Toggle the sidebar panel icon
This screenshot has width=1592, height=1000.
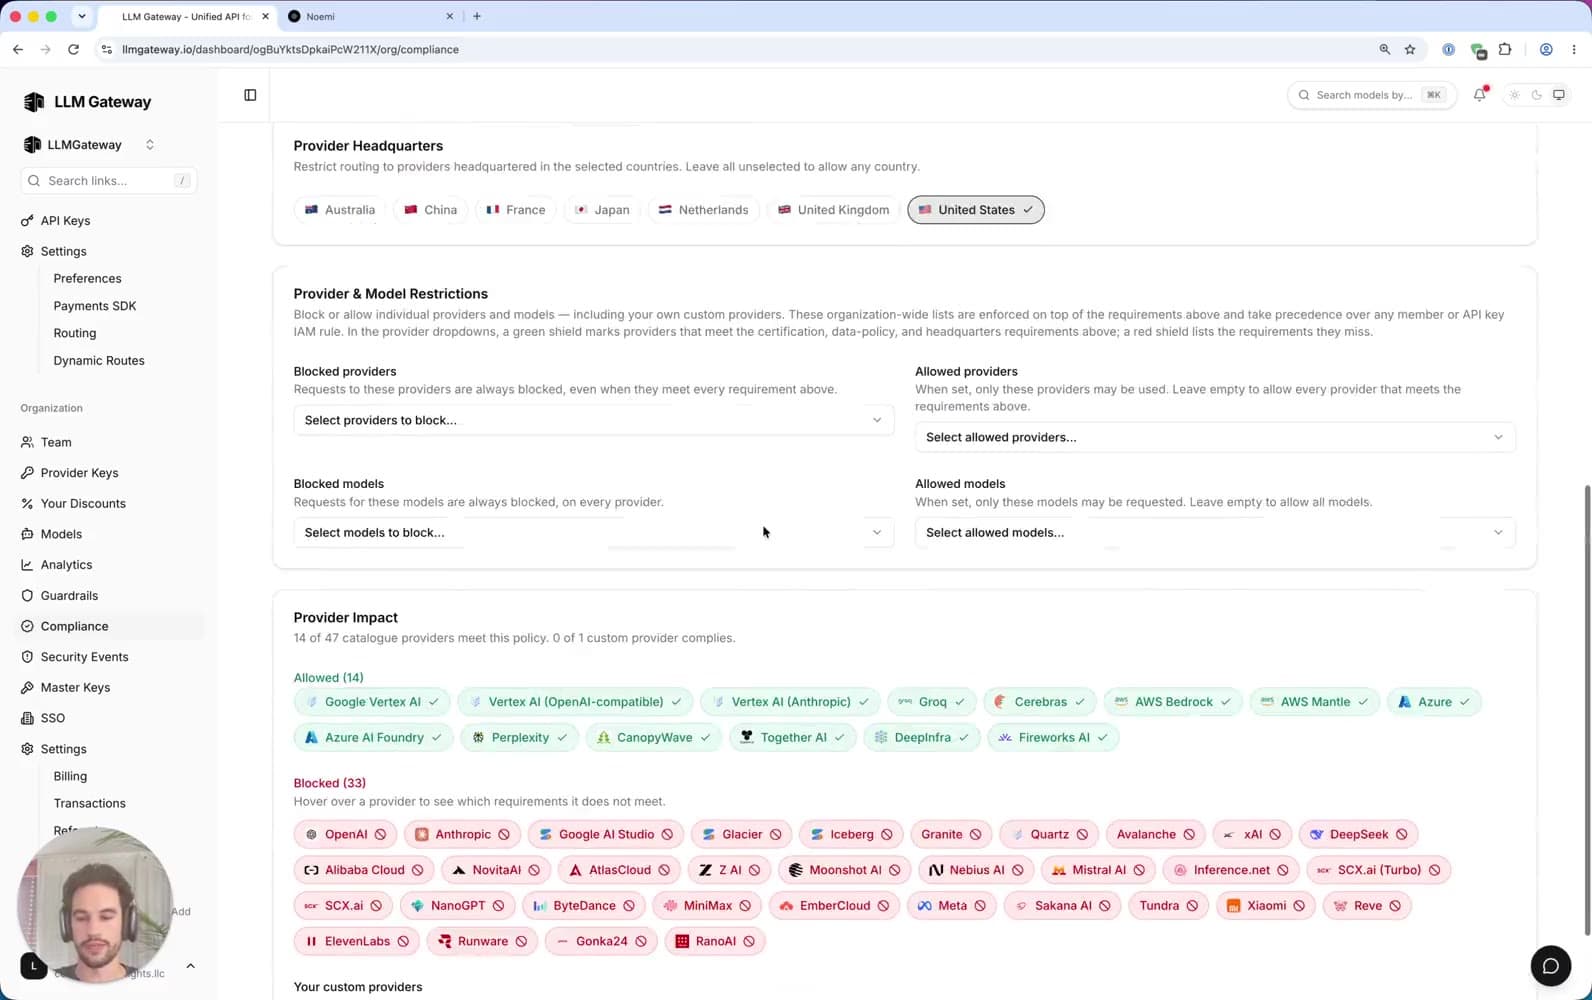pyautogui.click(x=250, y=95)
